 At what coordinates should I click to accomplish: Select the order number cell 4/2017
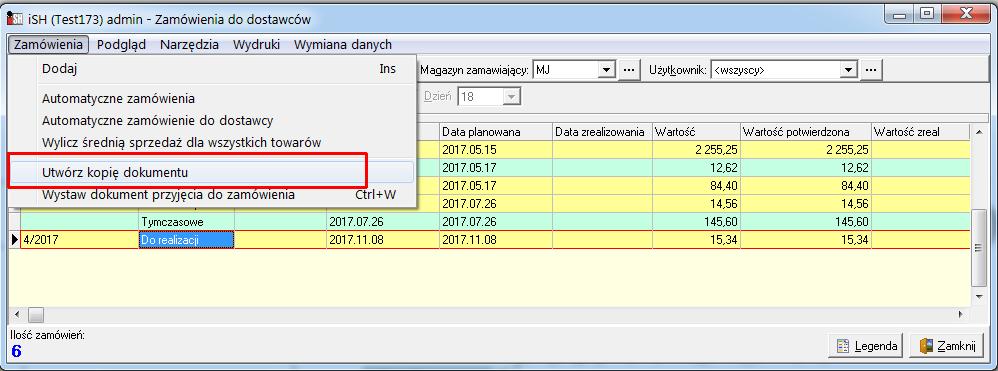(x=80, y=240)
